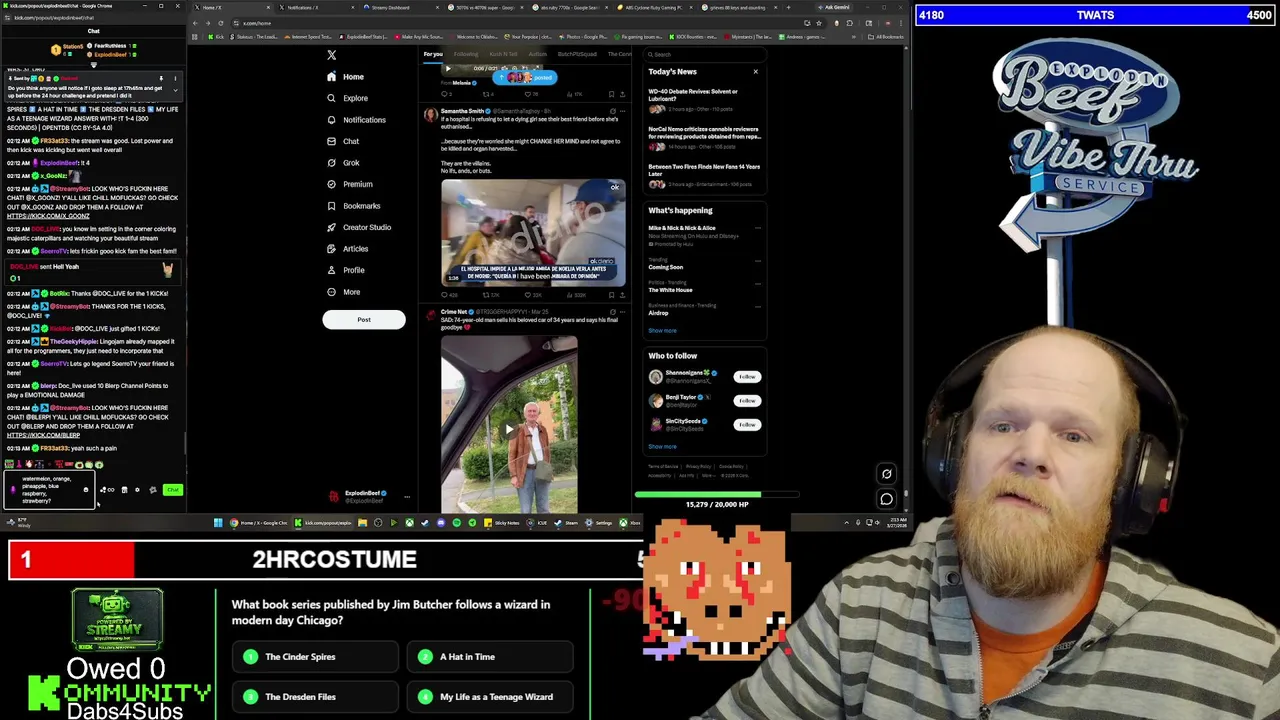Open account menu next to ExplodinBeef profile
Image resolution: width=1280 pixels, height=720 pixels.
click(x=407, y=496)
